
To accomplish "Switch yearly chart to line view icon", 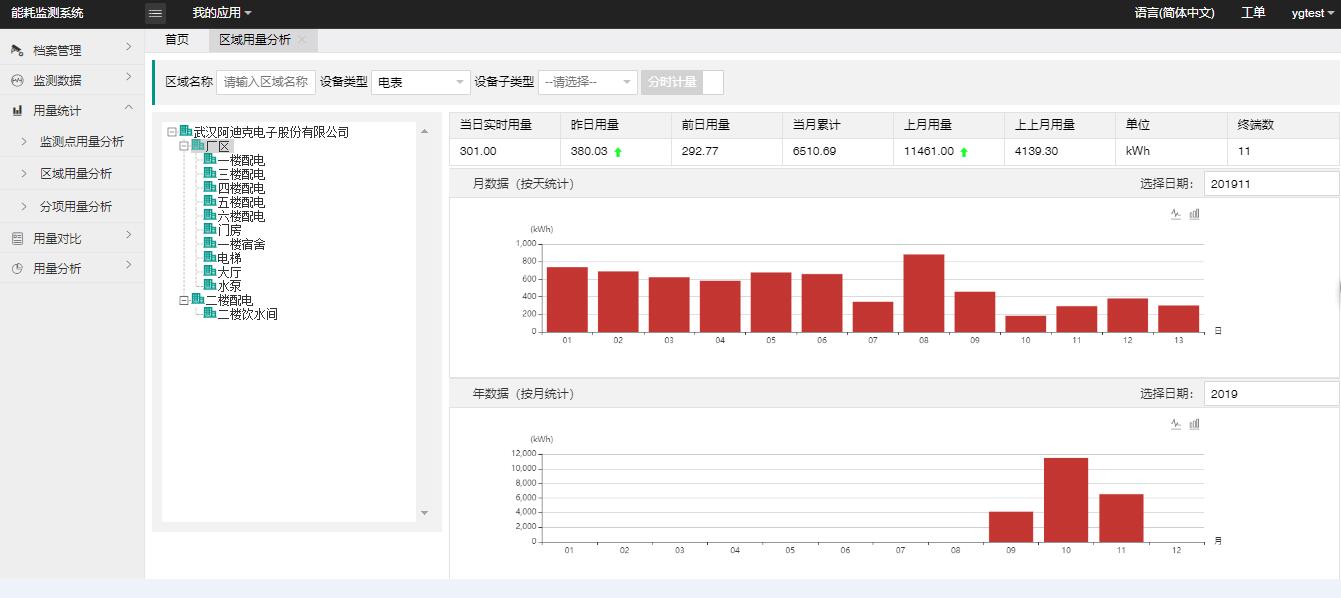I will pos(1176,424).
